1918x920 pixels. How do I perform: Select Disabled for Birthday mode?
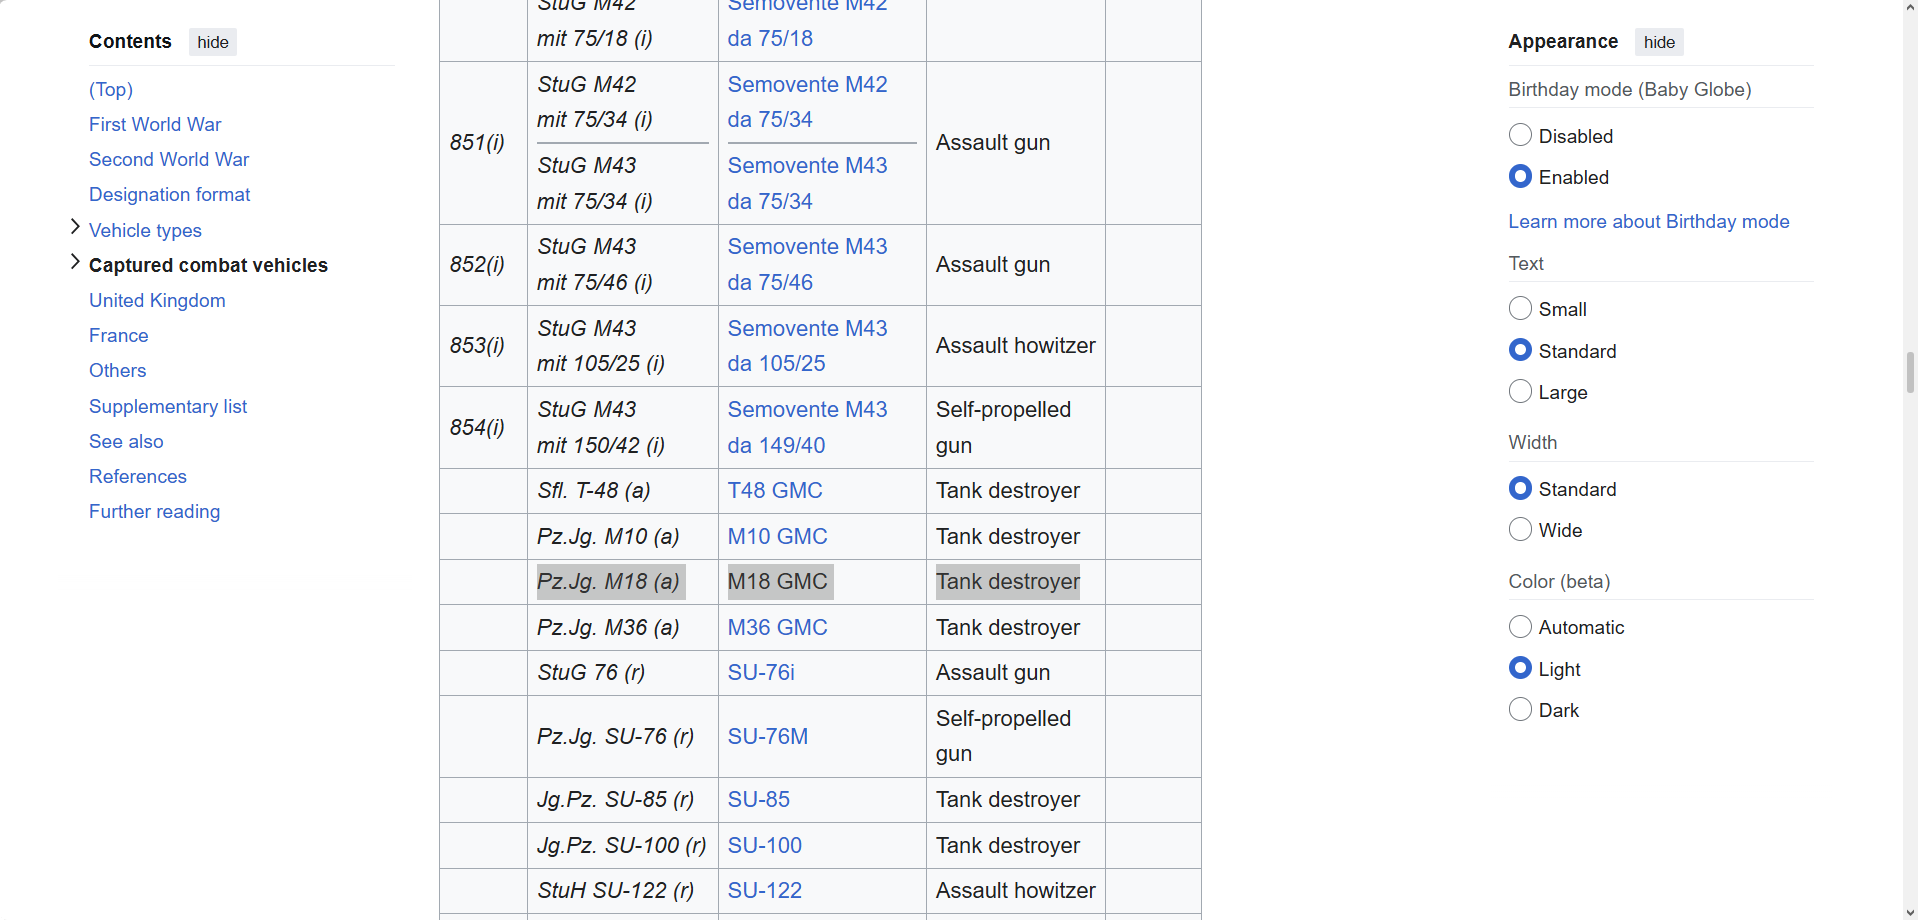[x=1520, y=135]
